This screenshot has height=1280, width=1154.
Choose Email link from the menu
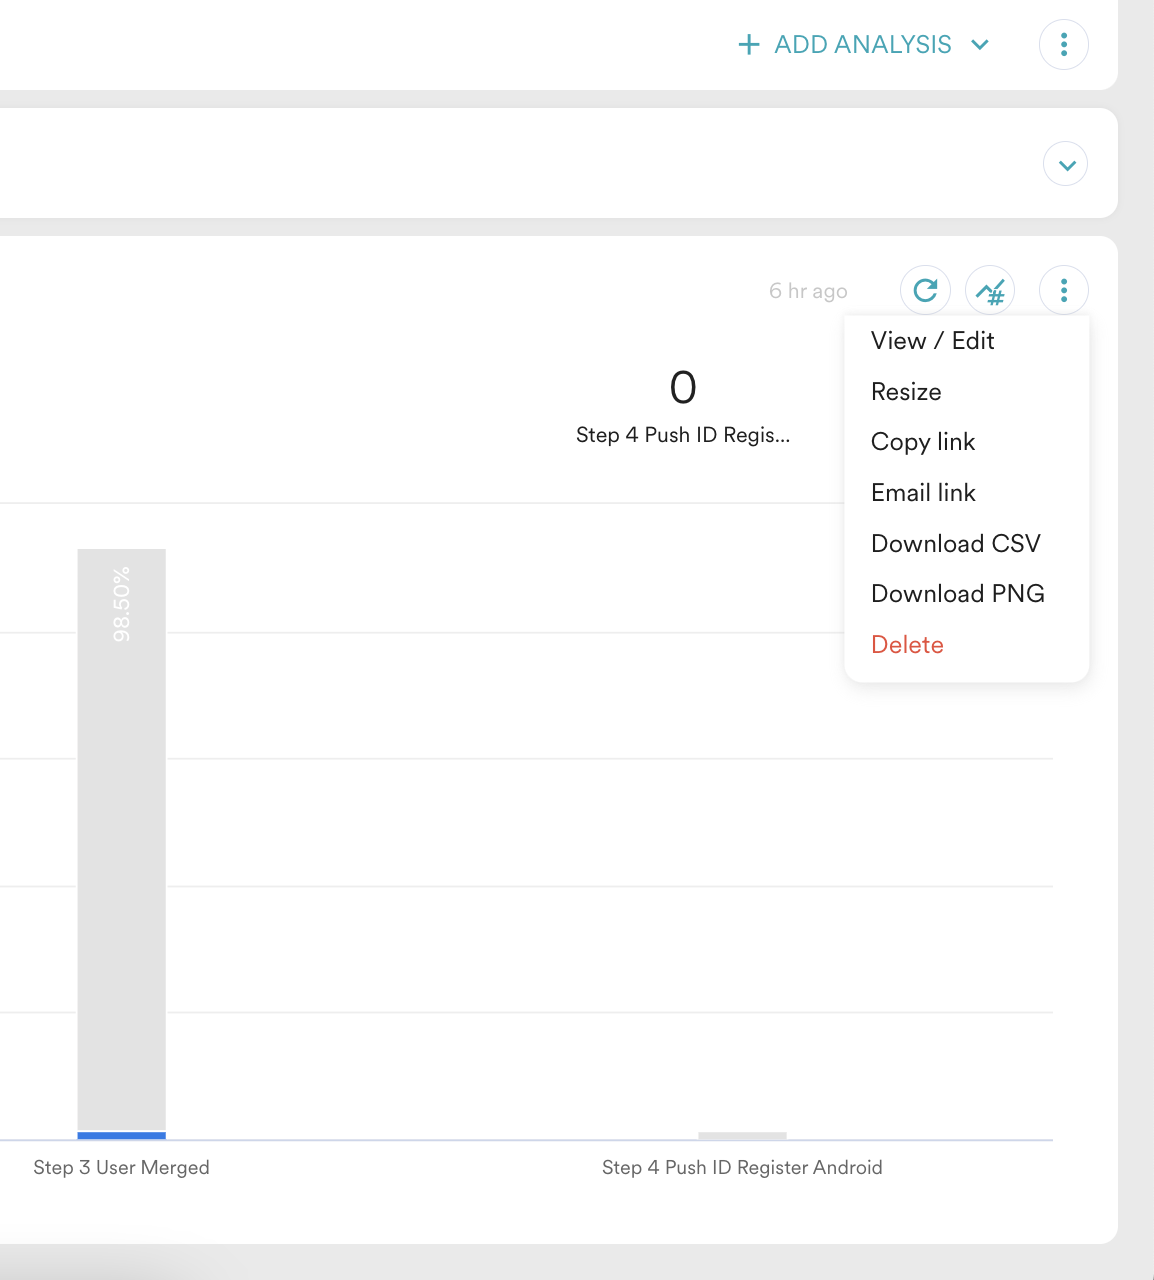pos(923,493)
